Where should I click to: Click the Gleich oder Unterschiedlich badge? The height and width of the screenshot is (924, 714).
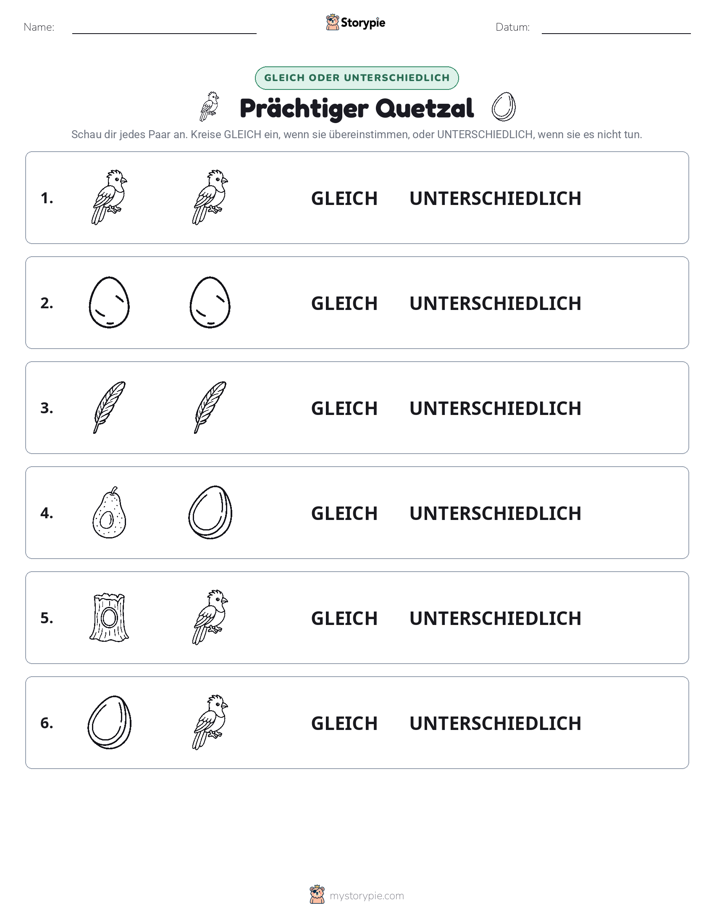pos(356,78)
